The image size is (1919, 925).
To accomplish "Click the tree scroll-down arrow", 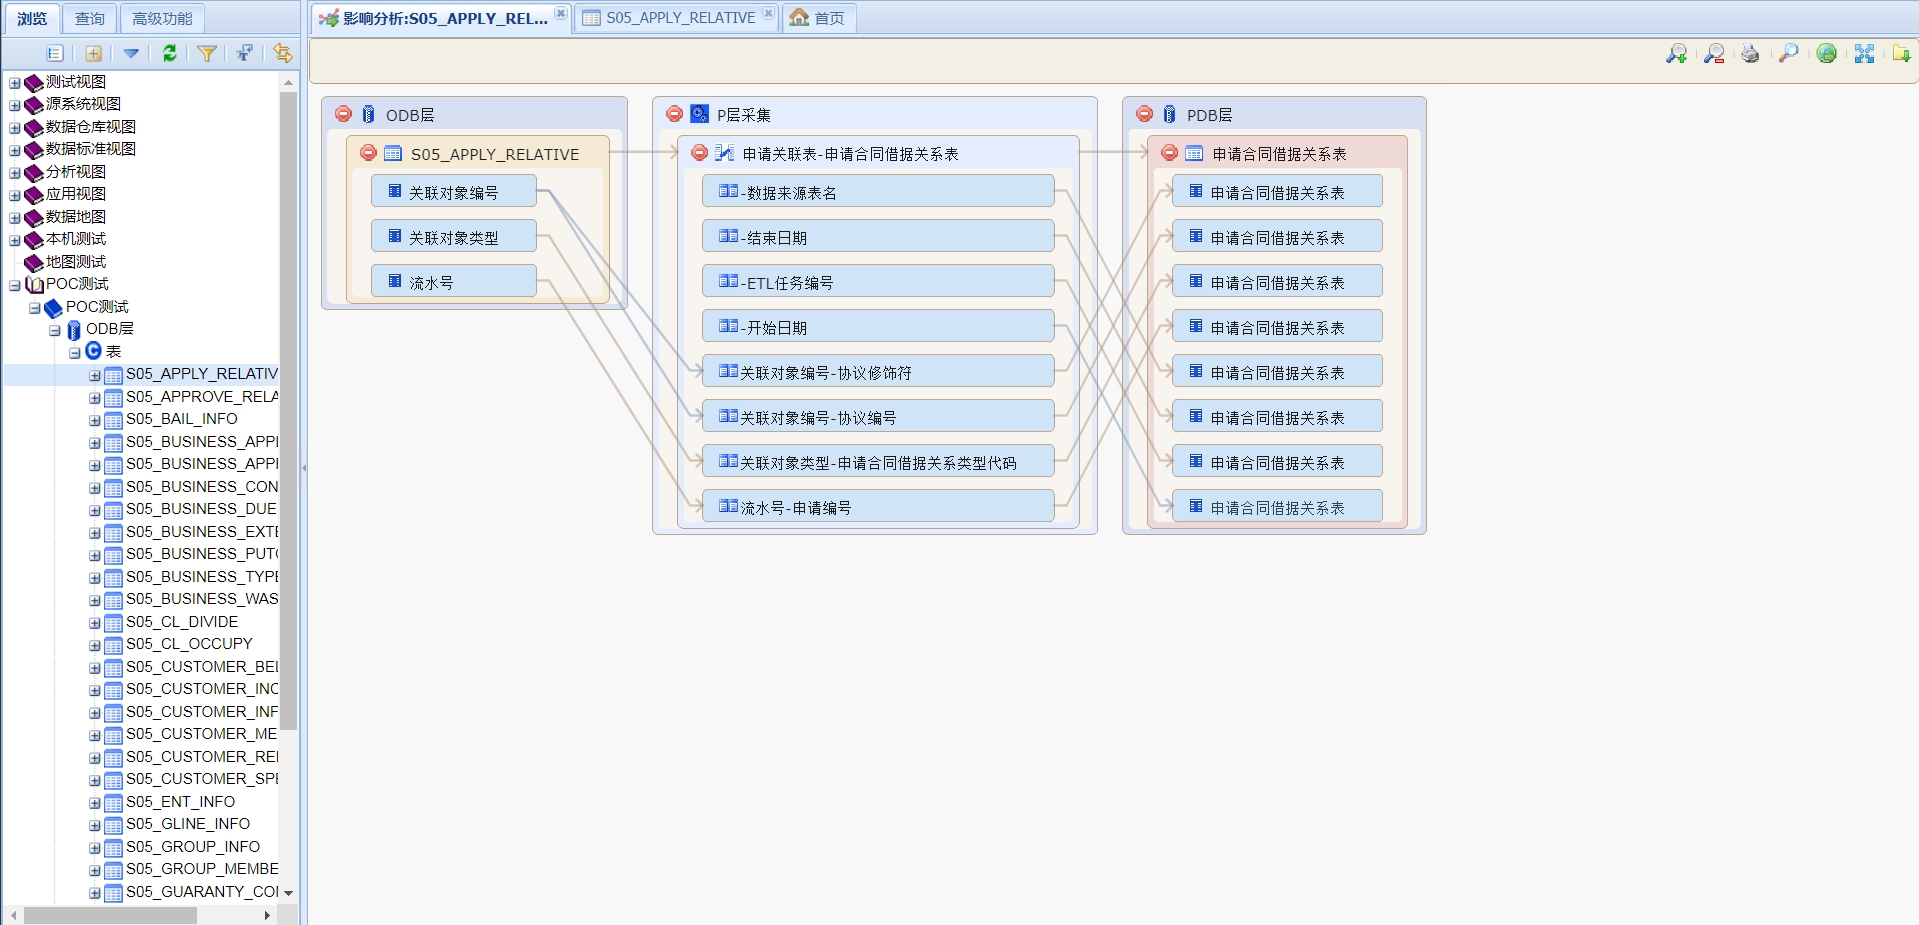I will click(288, 893).
